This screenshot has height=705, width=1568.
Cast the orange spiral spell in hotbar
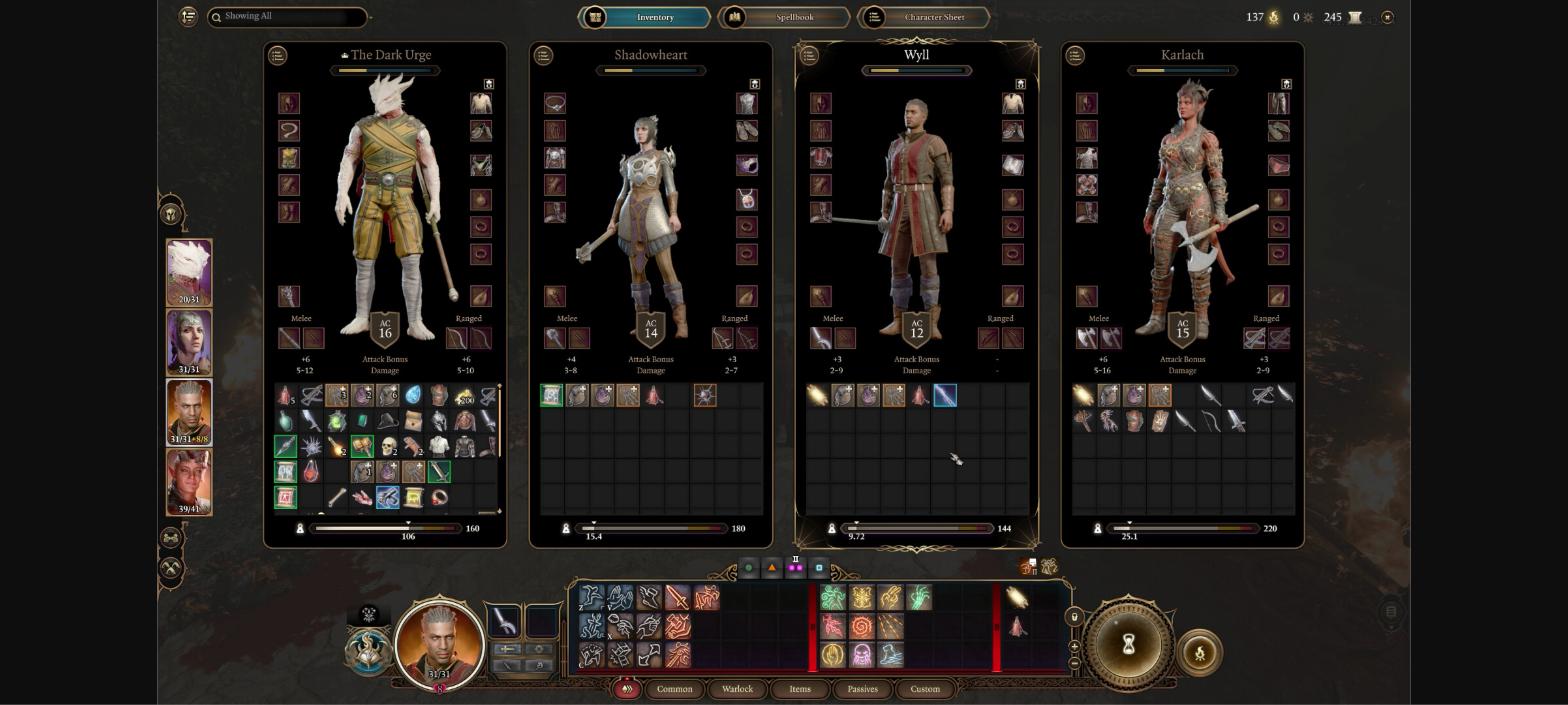(861, 627)
